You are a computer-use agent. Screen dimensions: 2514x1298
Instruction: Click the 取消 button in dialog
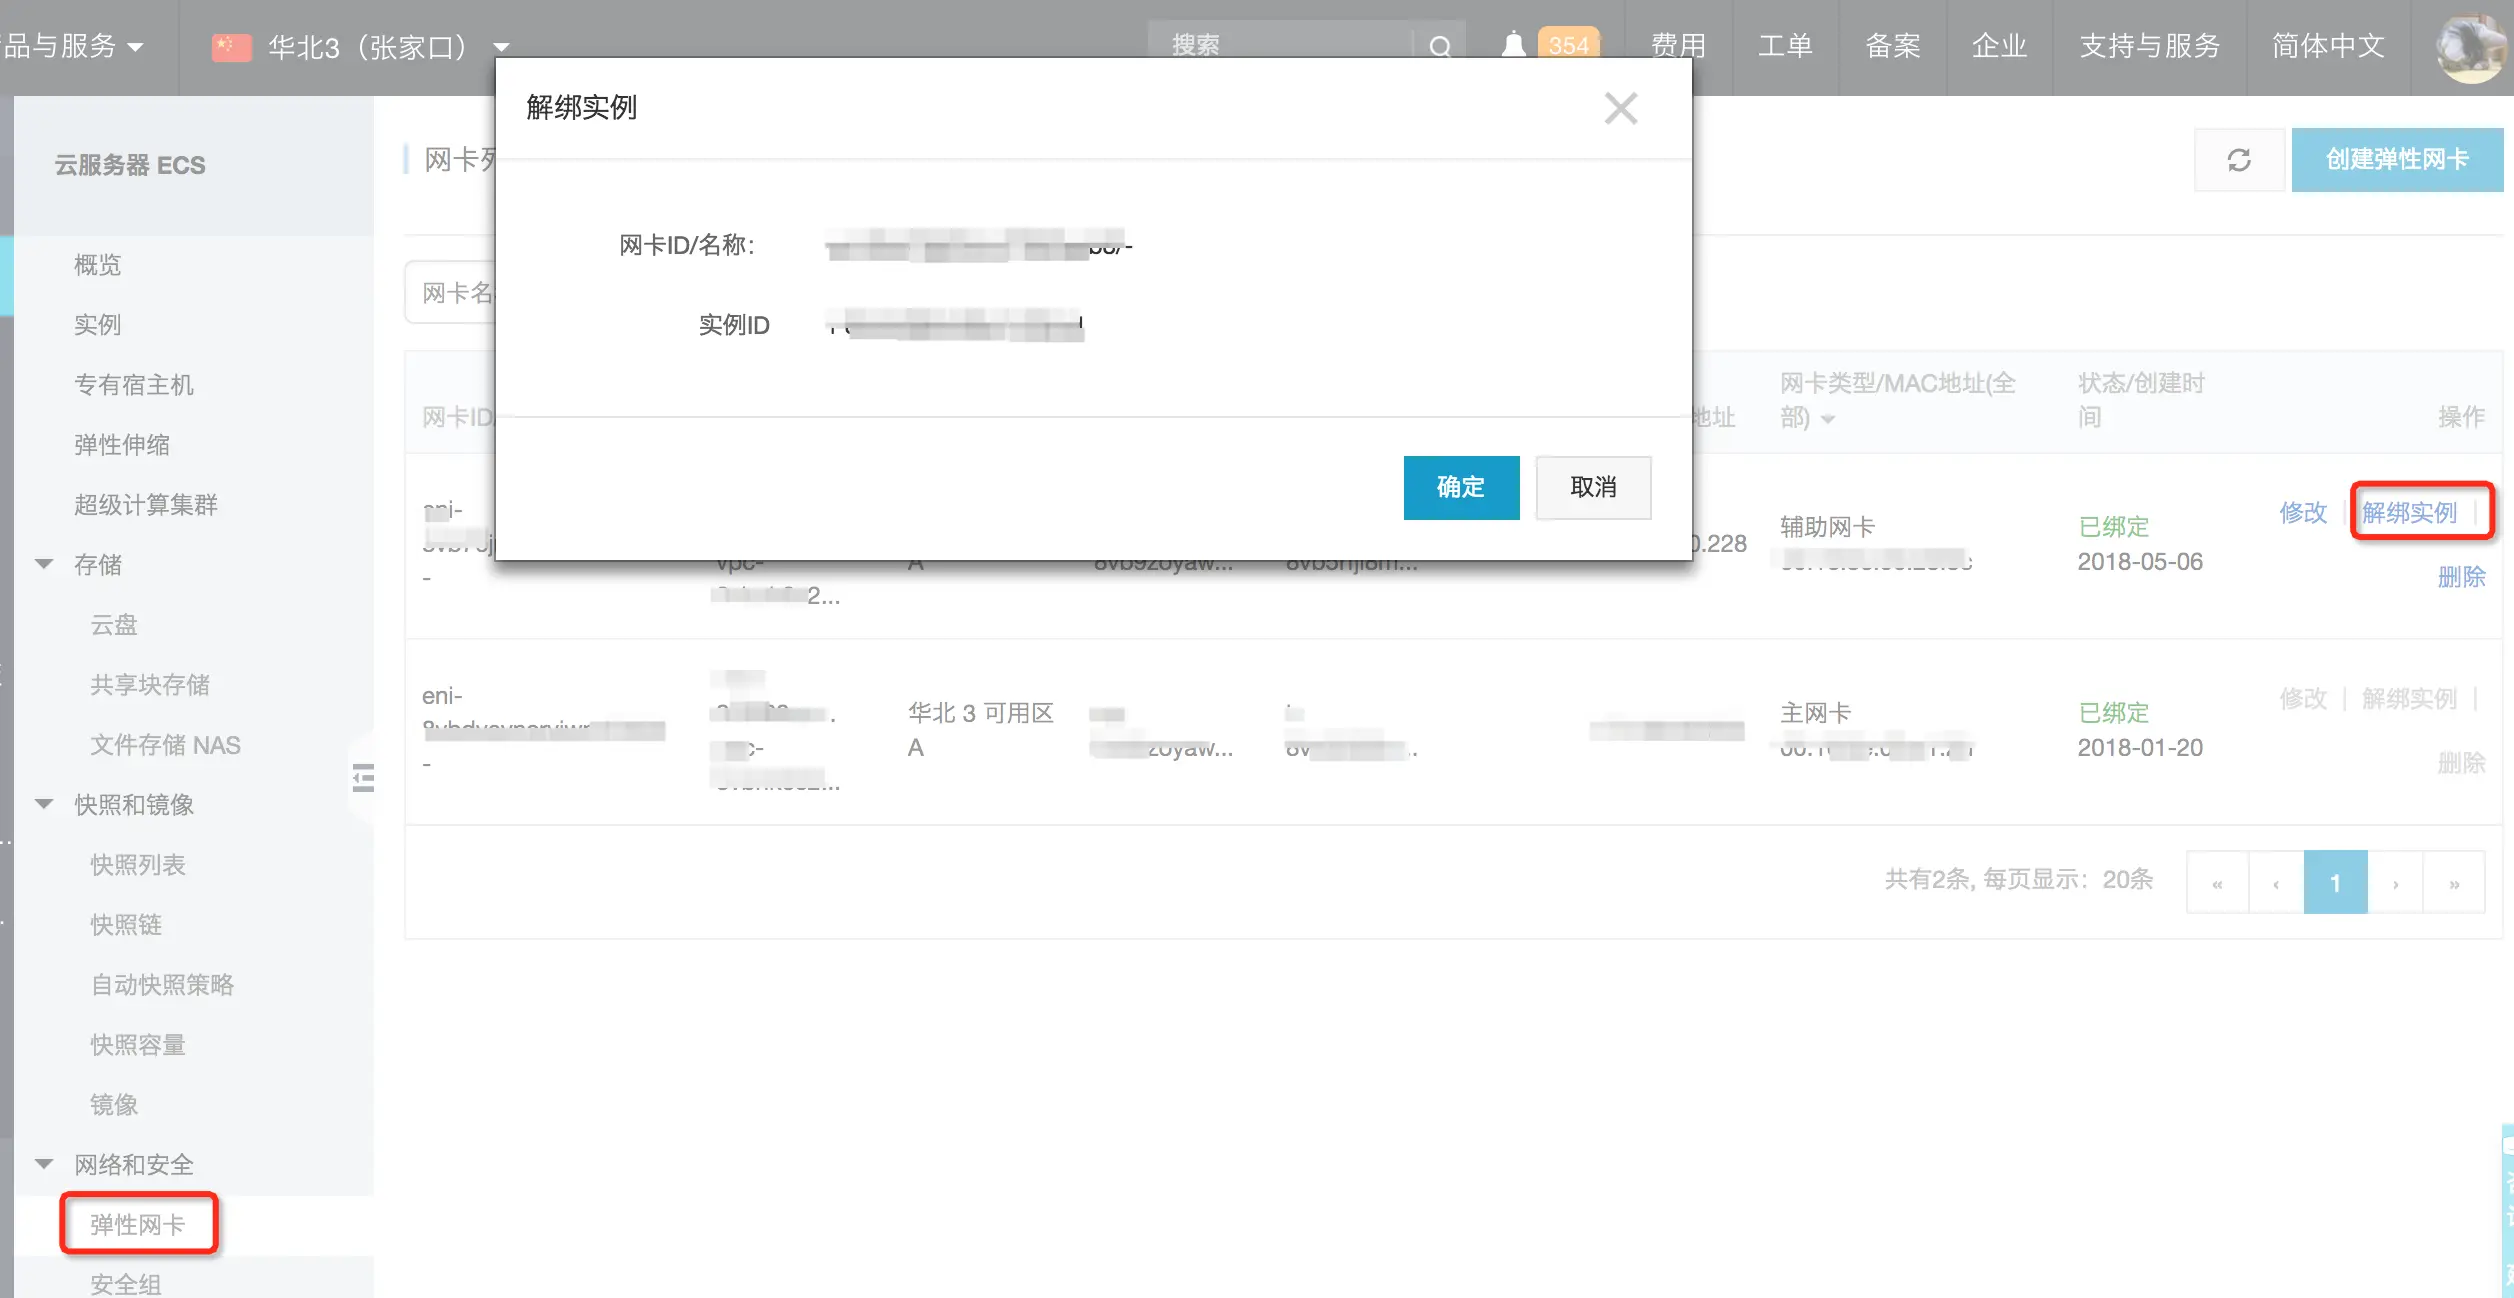coord(1592,487)
